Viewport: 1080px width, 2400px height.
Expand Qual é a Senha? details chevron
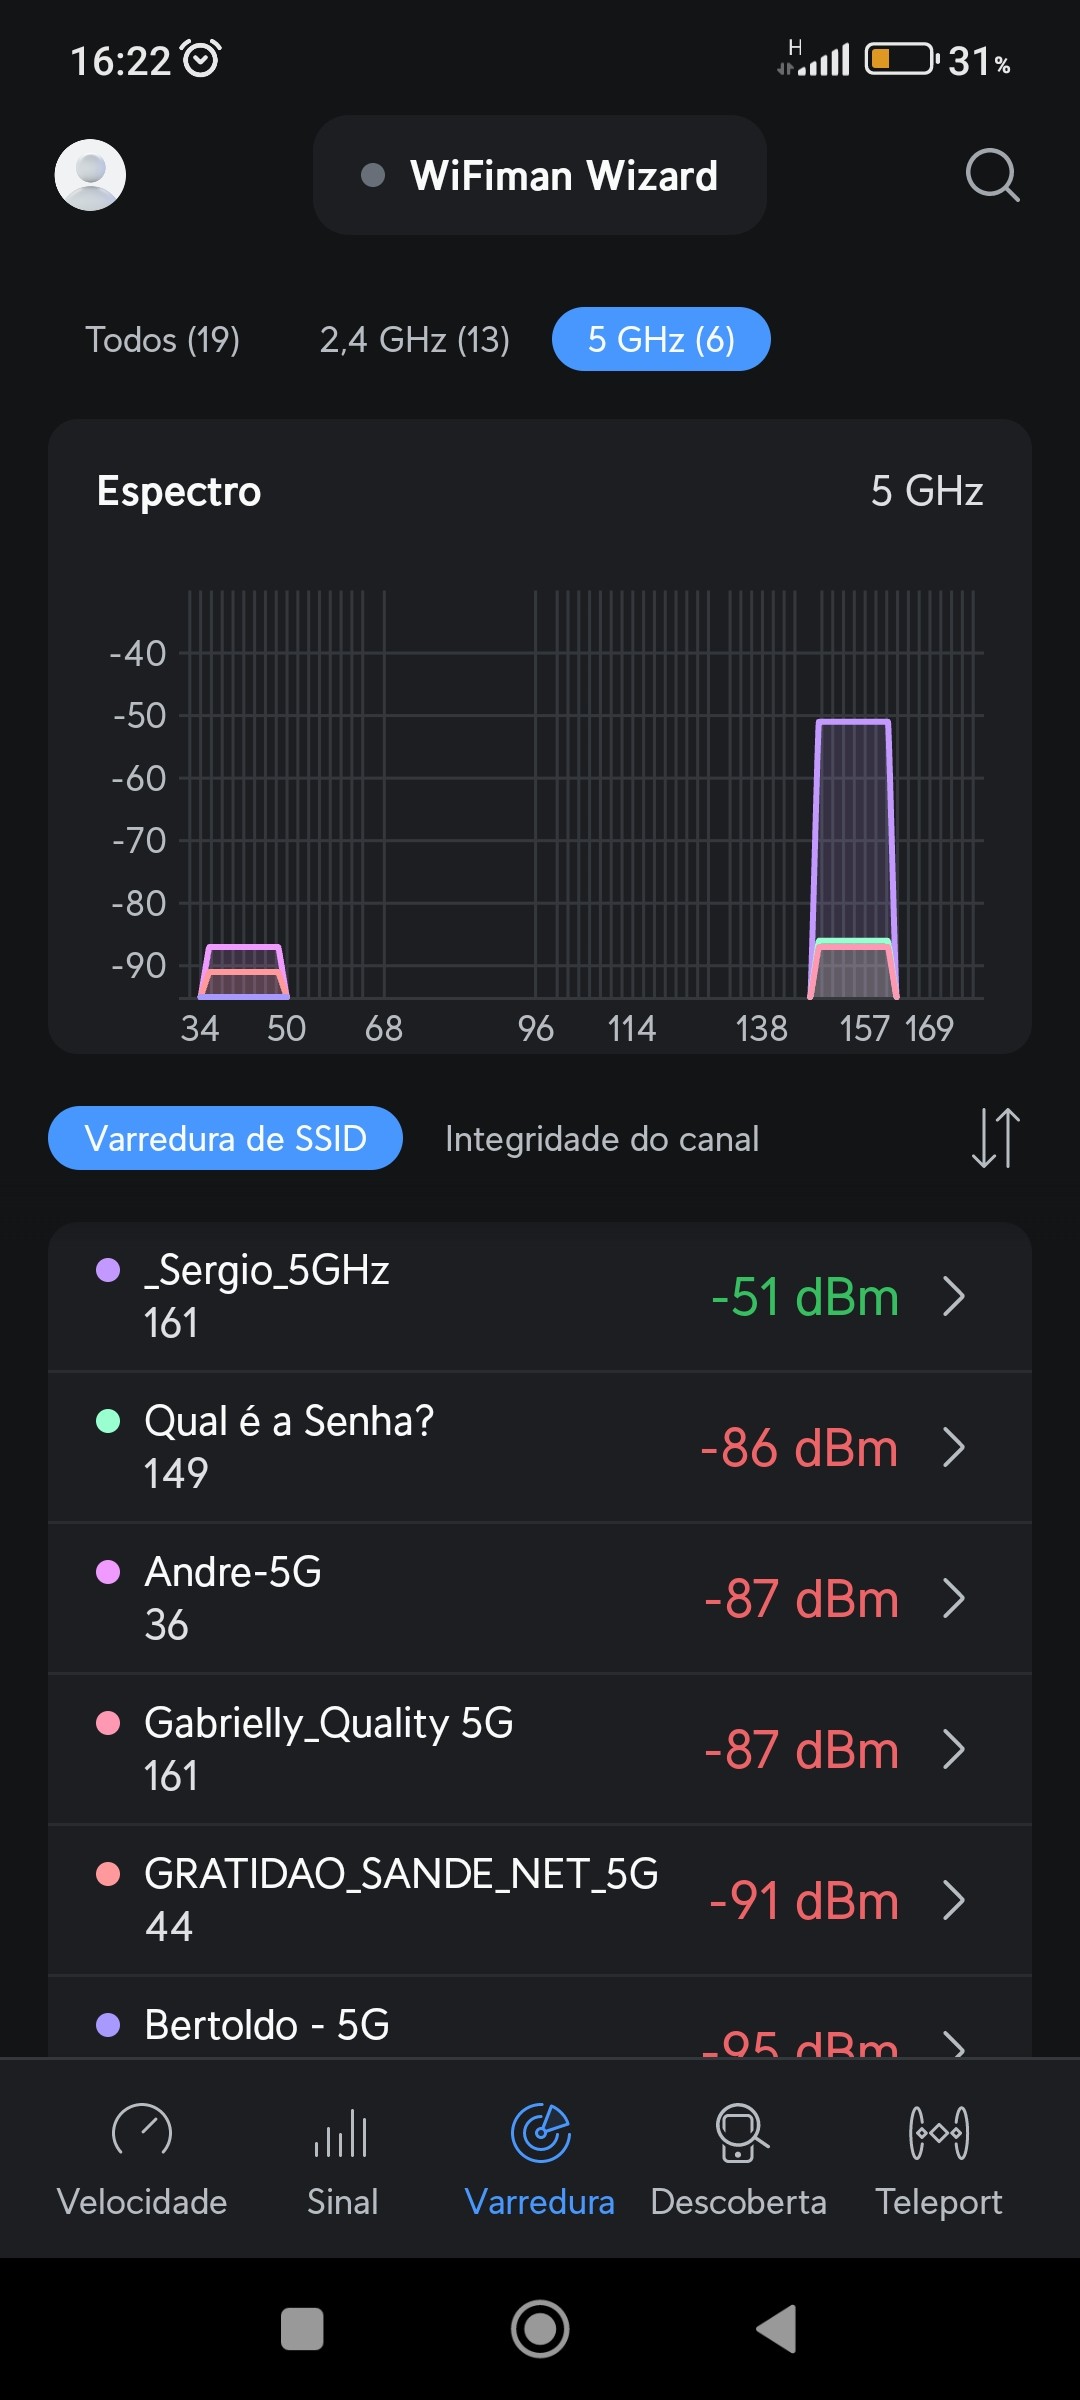click(955, 1448)
